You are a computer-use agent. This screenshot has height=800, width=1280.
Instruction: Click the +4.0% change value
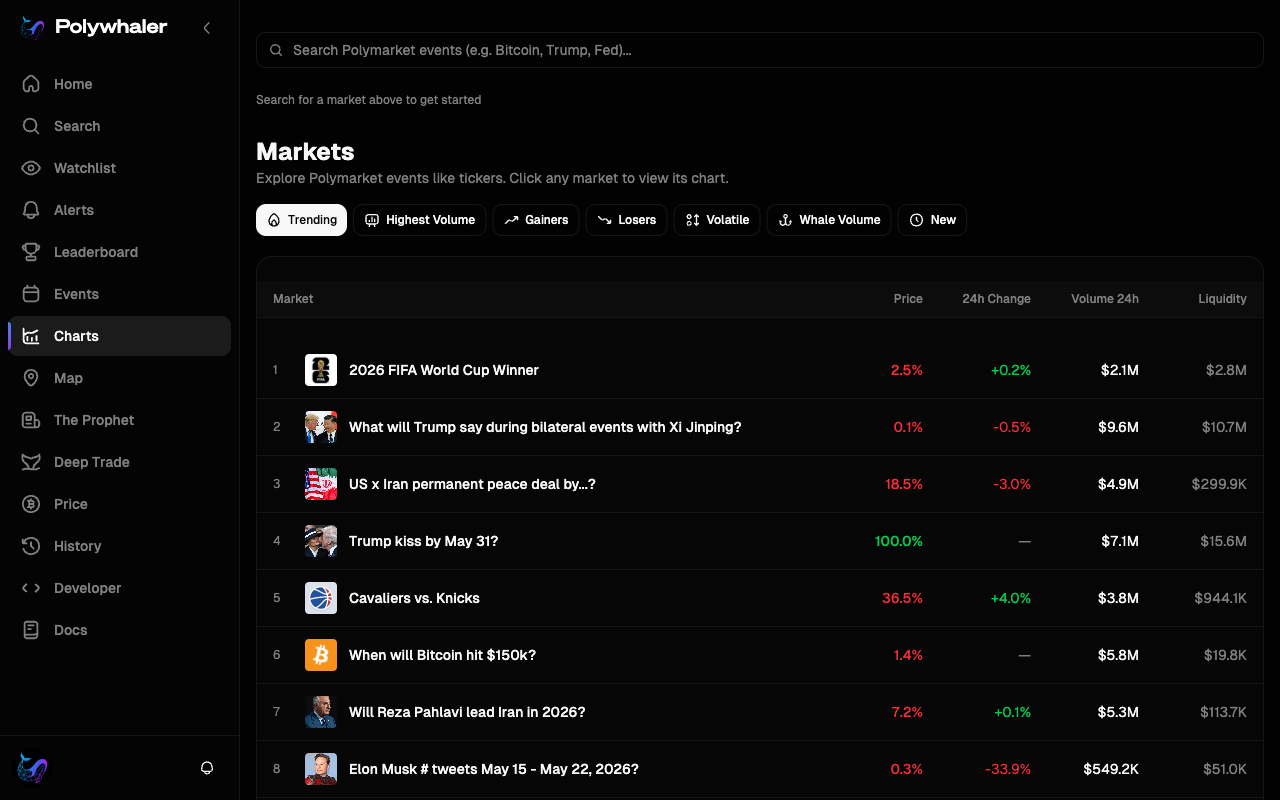click(1011, 598)
